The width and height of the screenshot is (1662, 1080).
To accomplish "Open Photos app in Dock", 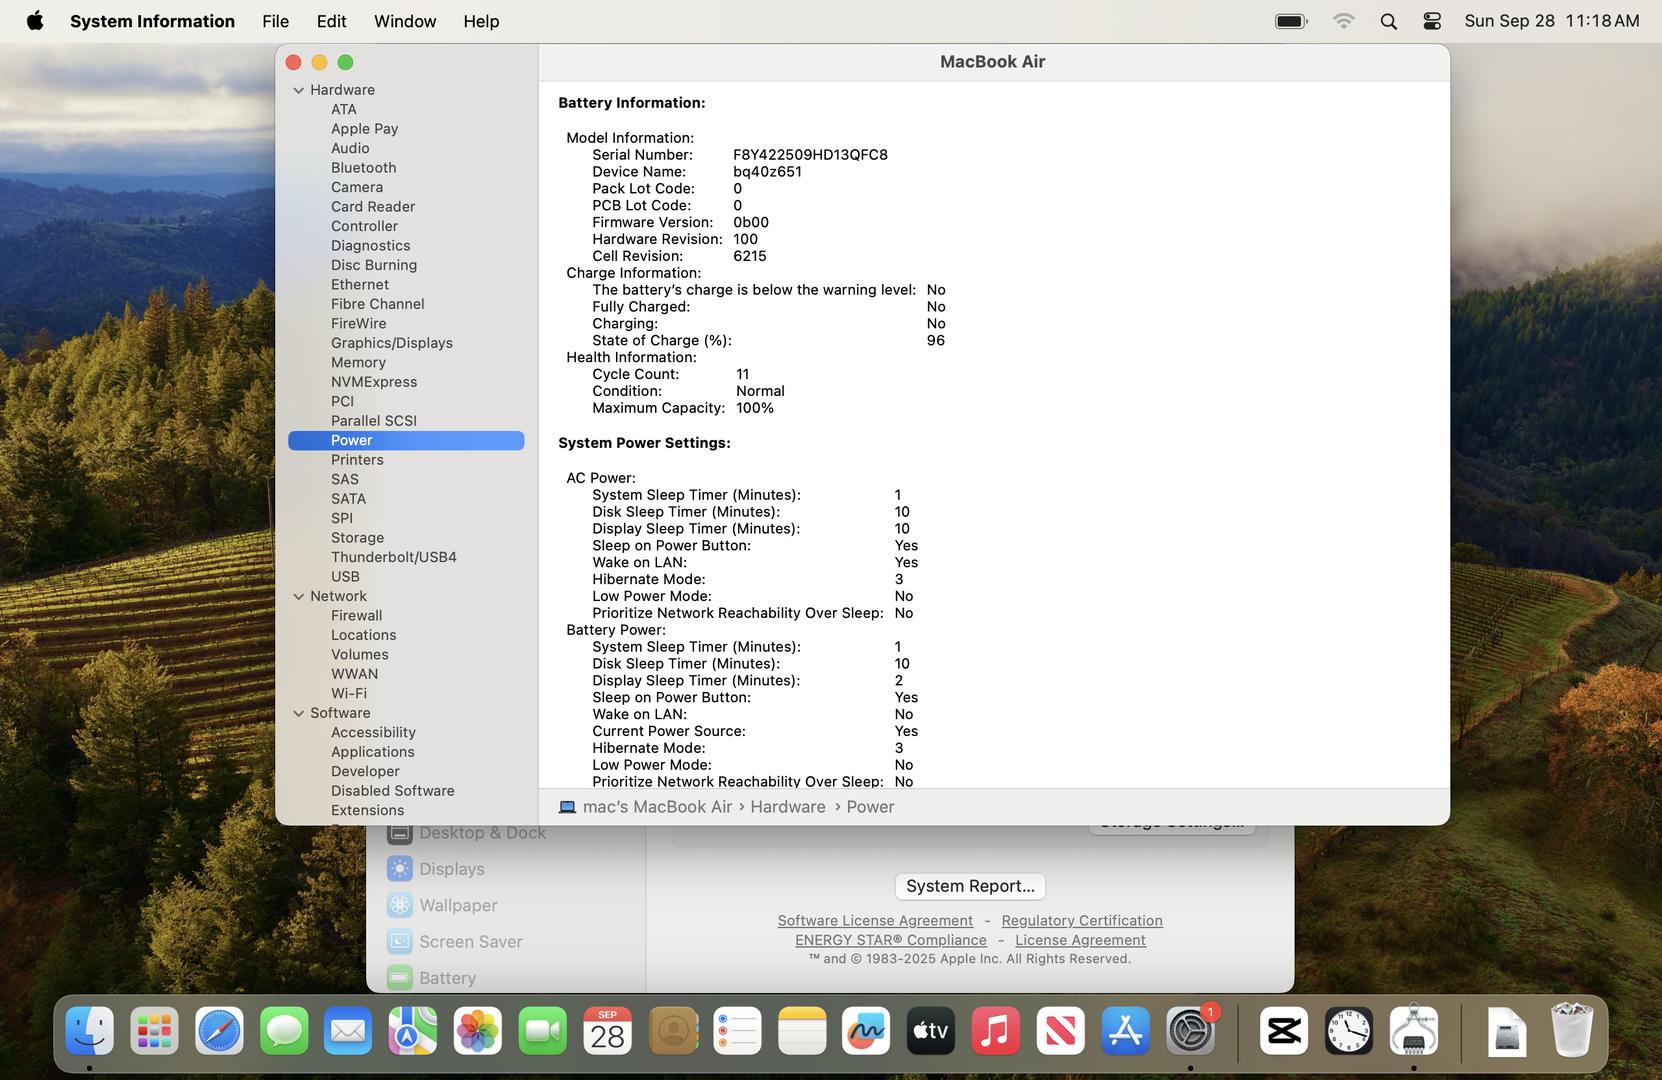I will click(478, 1031).
